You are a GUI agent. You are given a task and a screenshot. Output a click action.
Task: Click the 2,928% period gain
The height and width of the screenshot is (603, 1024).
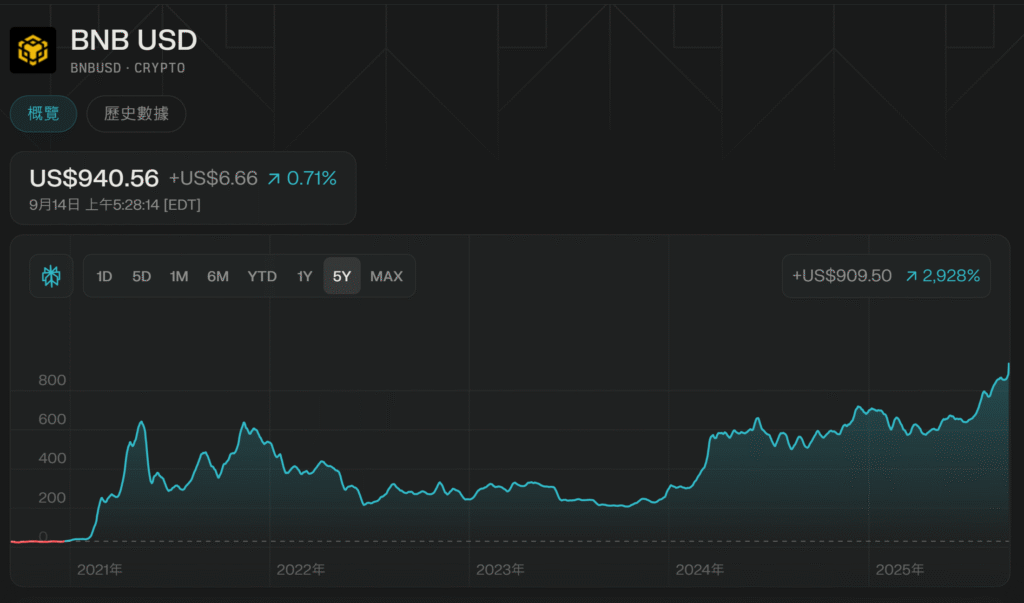point(943,276)
